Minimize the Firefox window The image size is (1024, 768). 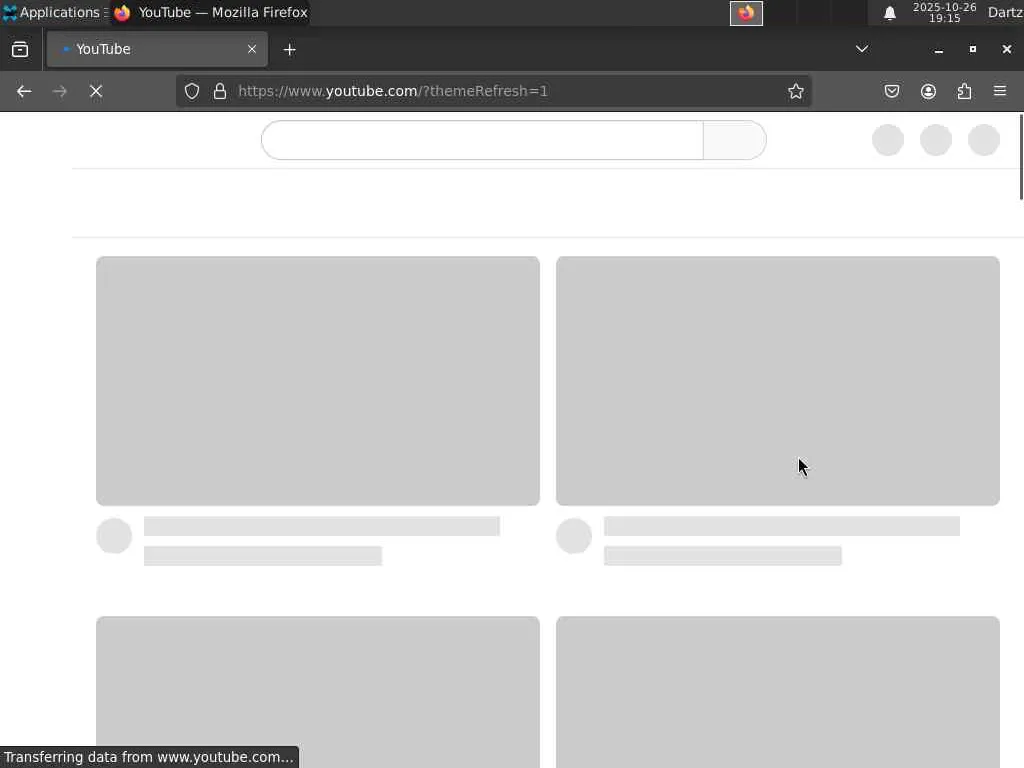pos(938,50)
